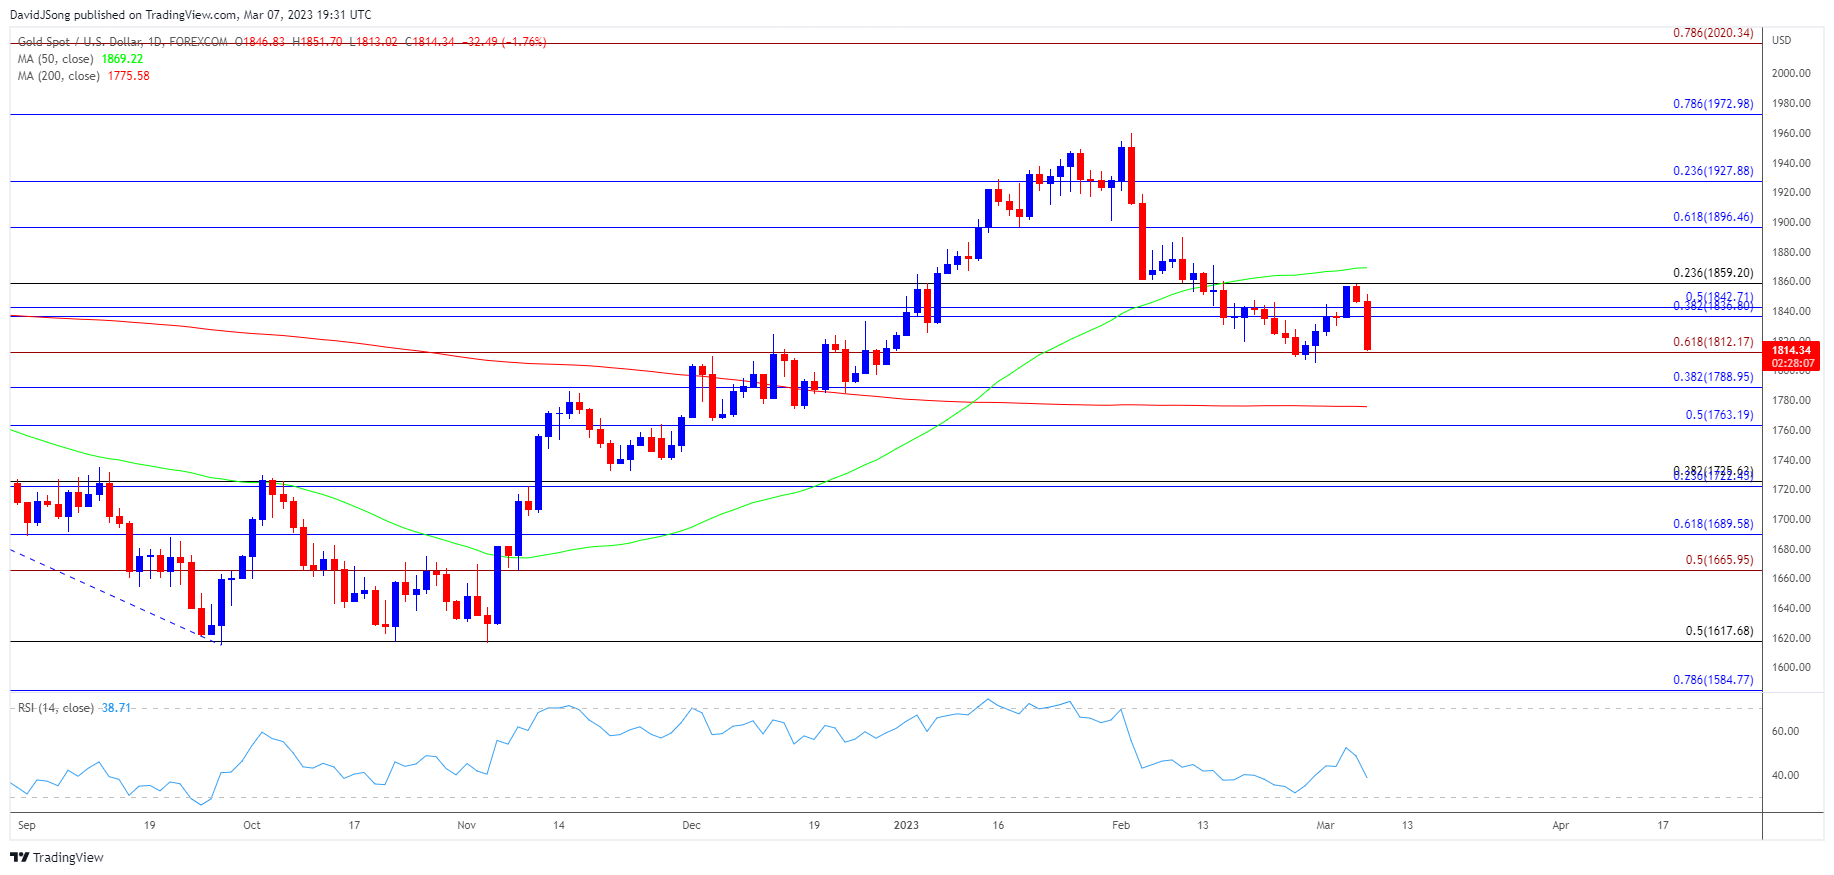This screenshot has height=875, width=1834.
Task: Click the 0.236(1927.88) Fibonacci label
Action: point(1713,171)
